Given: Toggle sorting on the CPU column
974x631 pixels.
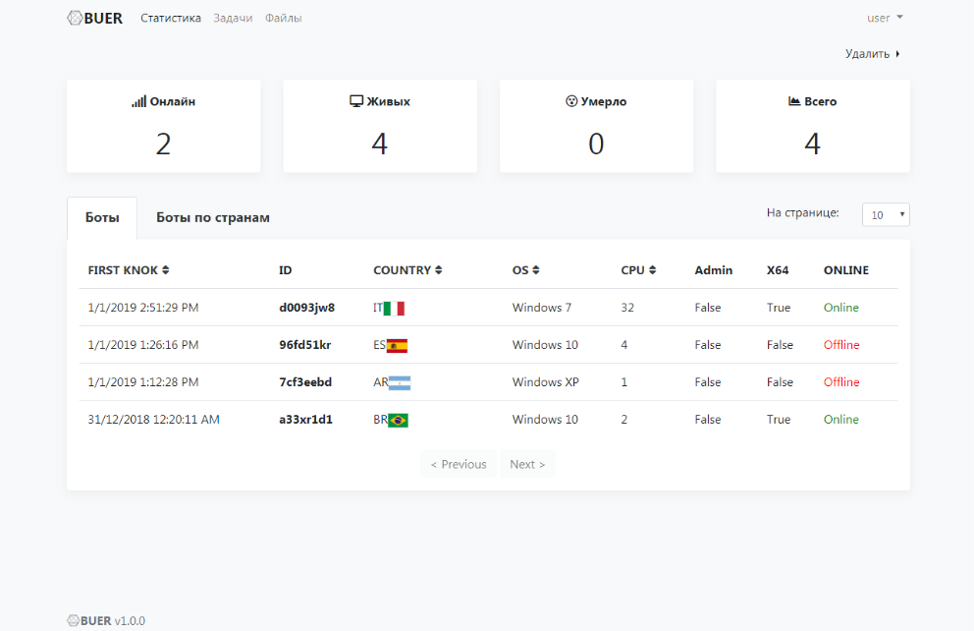Looking at the screenshot, I should pyautogui.click(x=639, y=270).
